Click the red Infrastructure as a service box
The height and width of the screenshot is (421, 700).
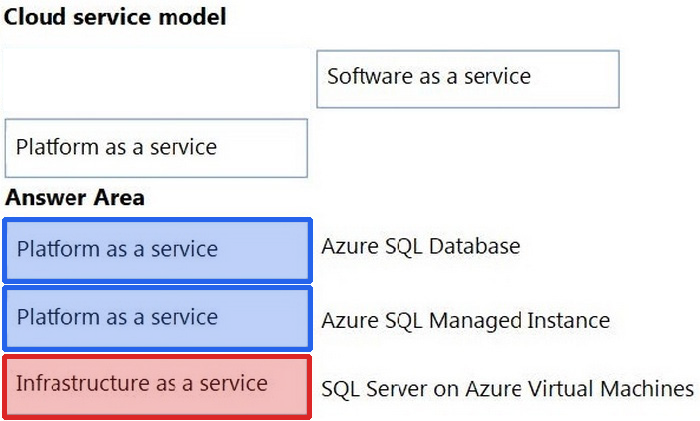(157, 387)
